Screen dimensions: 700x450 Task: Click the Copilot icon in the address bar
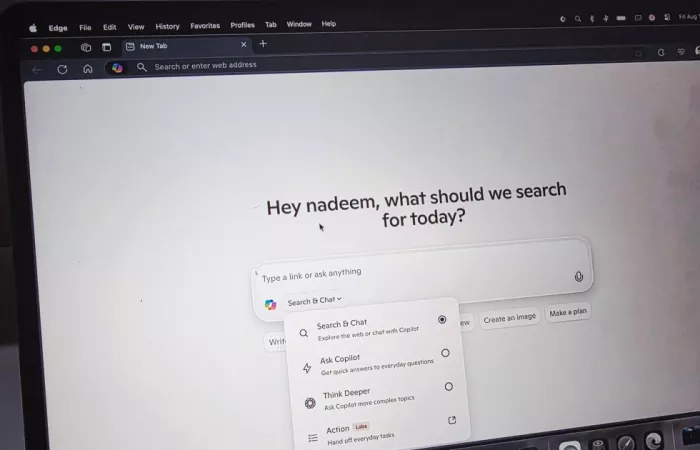(117, 68)
